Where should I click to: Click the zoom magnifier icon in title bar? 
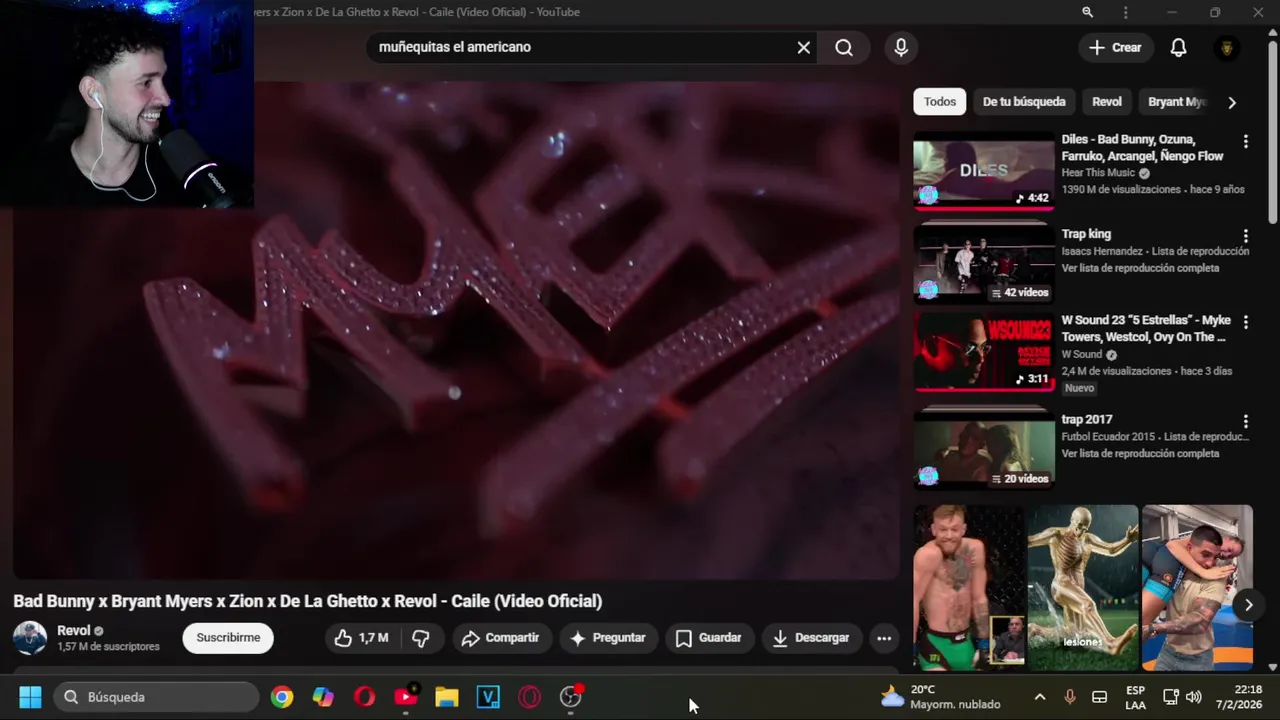pos(1087,12)
